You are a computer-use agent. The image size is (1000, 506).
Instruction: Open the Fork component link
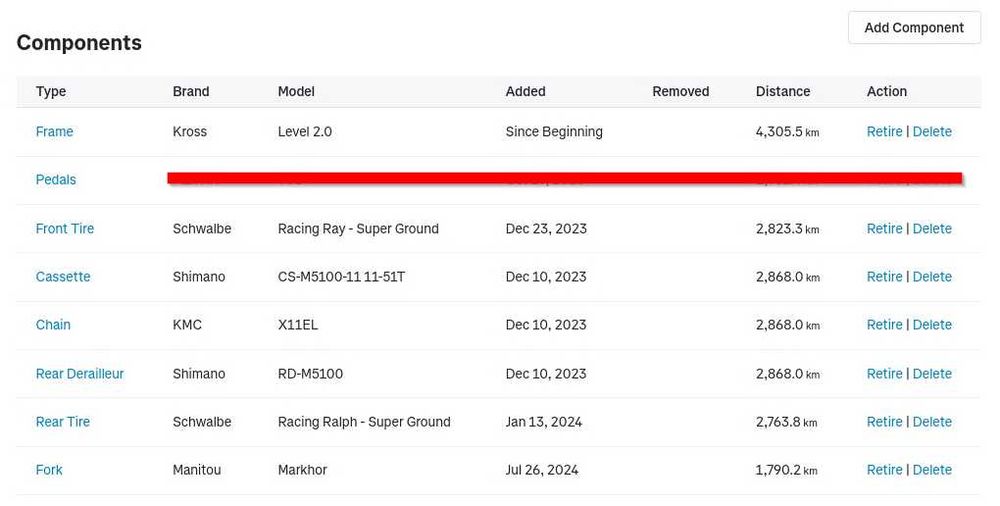pos(49,470)
